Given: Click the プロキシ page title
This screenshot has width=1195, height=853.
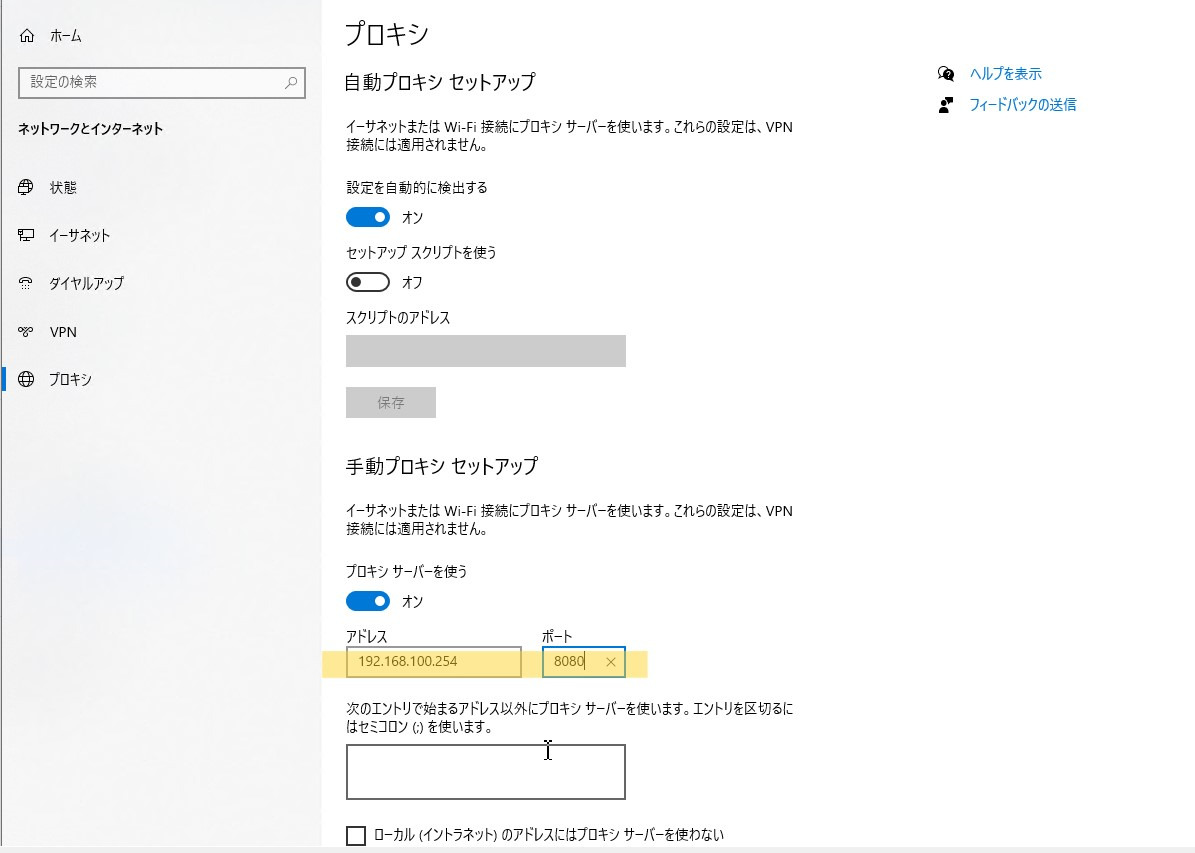Looking at the screenshot, I should point(387,34).
